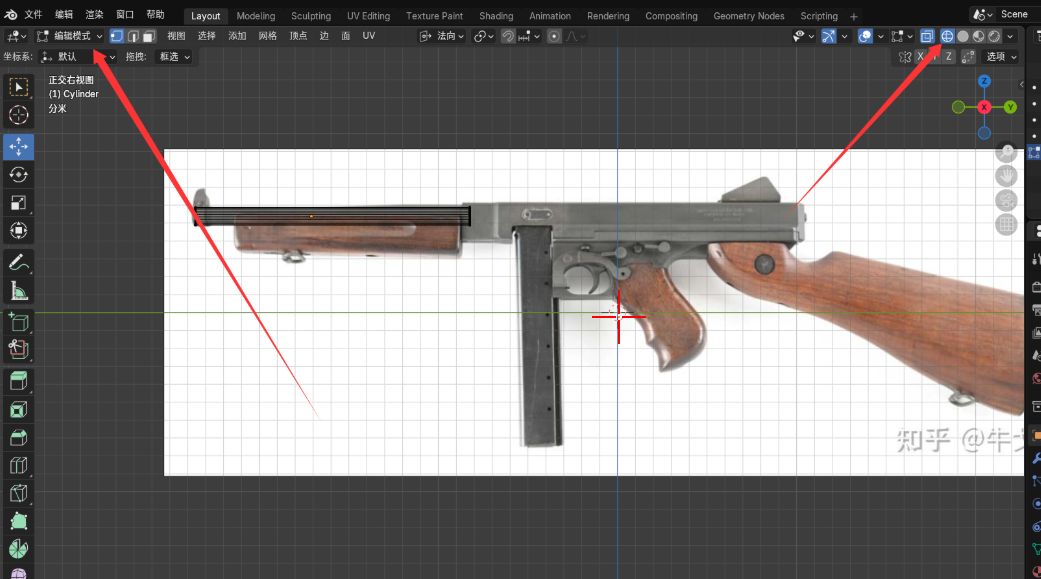
Task: Switch to the UV Editing workspace tab
Action: [x=368, y=16]
